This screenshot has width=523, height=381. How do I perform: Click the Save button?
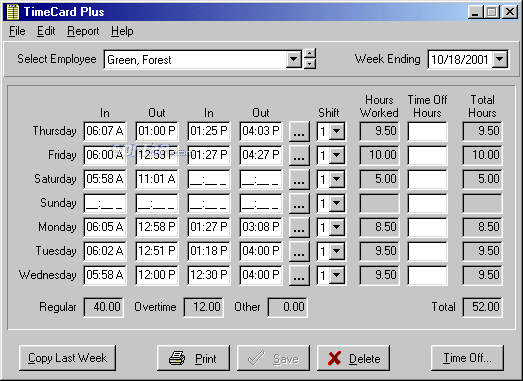coord(273,358)
